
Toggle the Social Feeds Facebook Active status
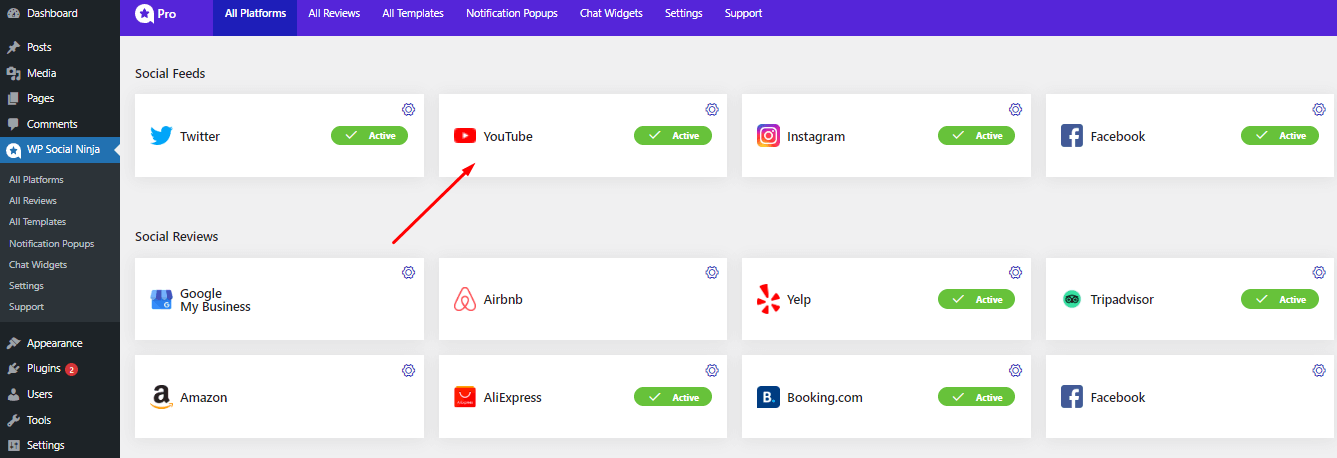[x=1280, y=135]
